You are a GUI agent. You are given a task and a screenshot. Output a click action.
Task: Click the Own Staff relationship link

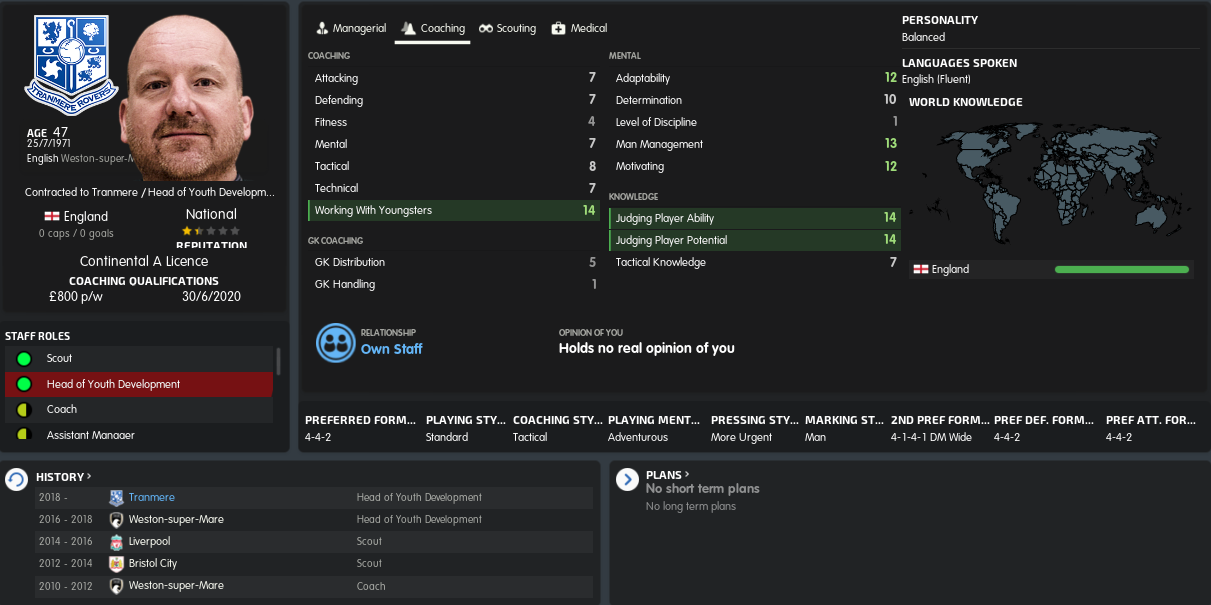coord(391,349)
